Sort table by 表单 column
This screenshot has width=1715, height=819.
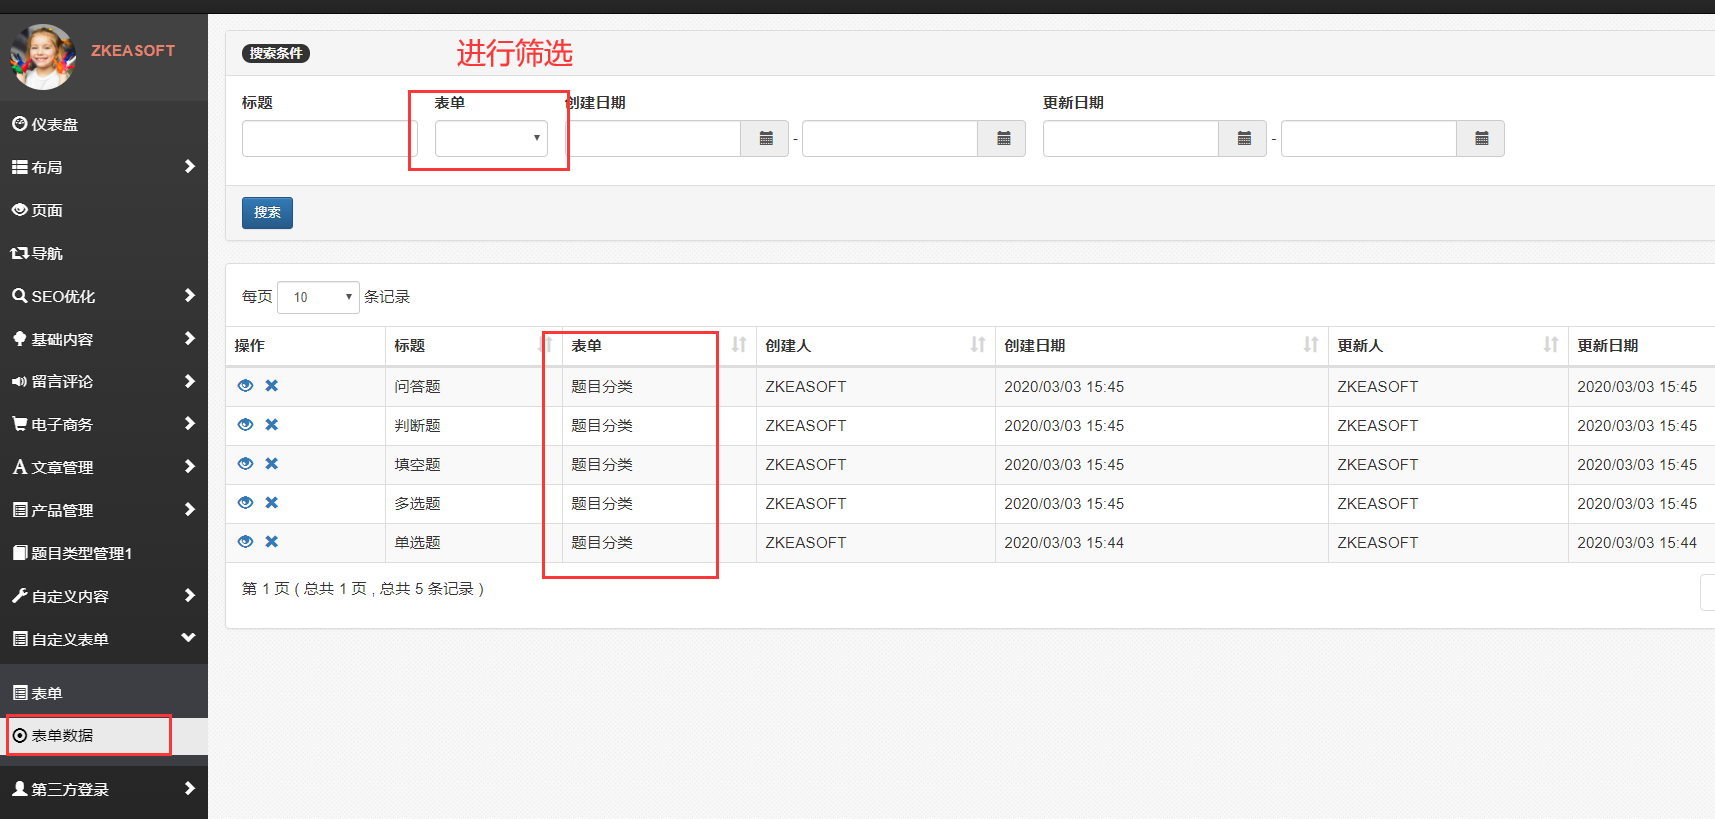[739, 345]
